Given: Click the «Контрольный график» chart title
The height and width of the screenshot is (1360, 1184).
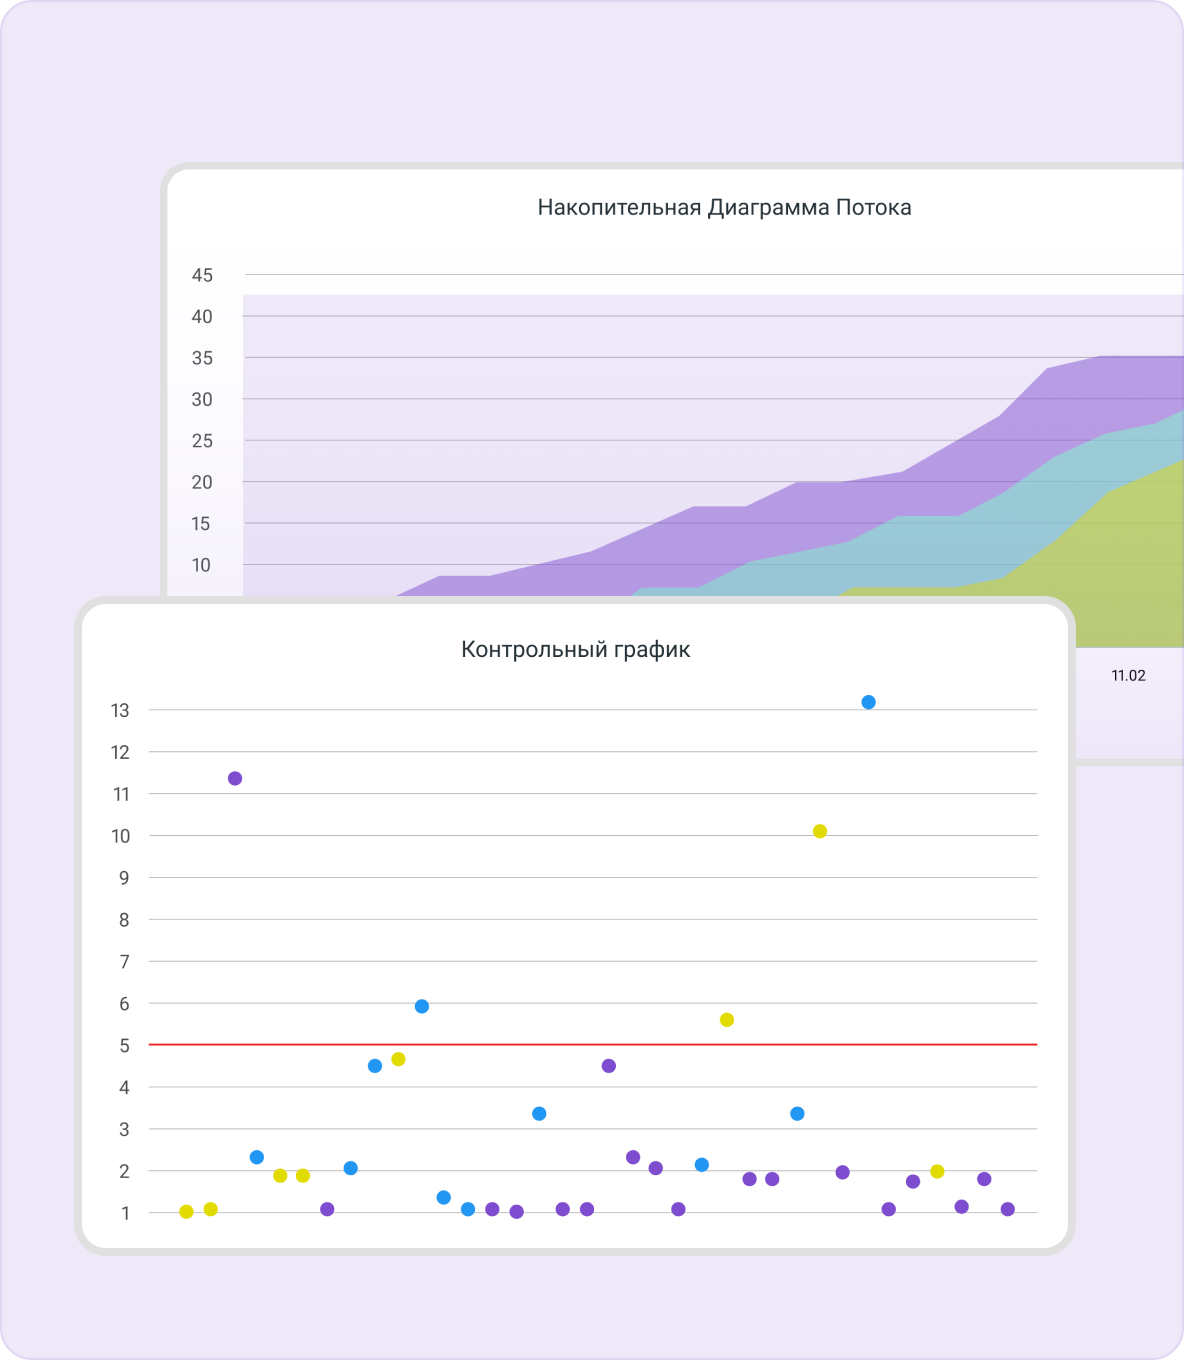Looking at the screenshot, I should (575, 650).
